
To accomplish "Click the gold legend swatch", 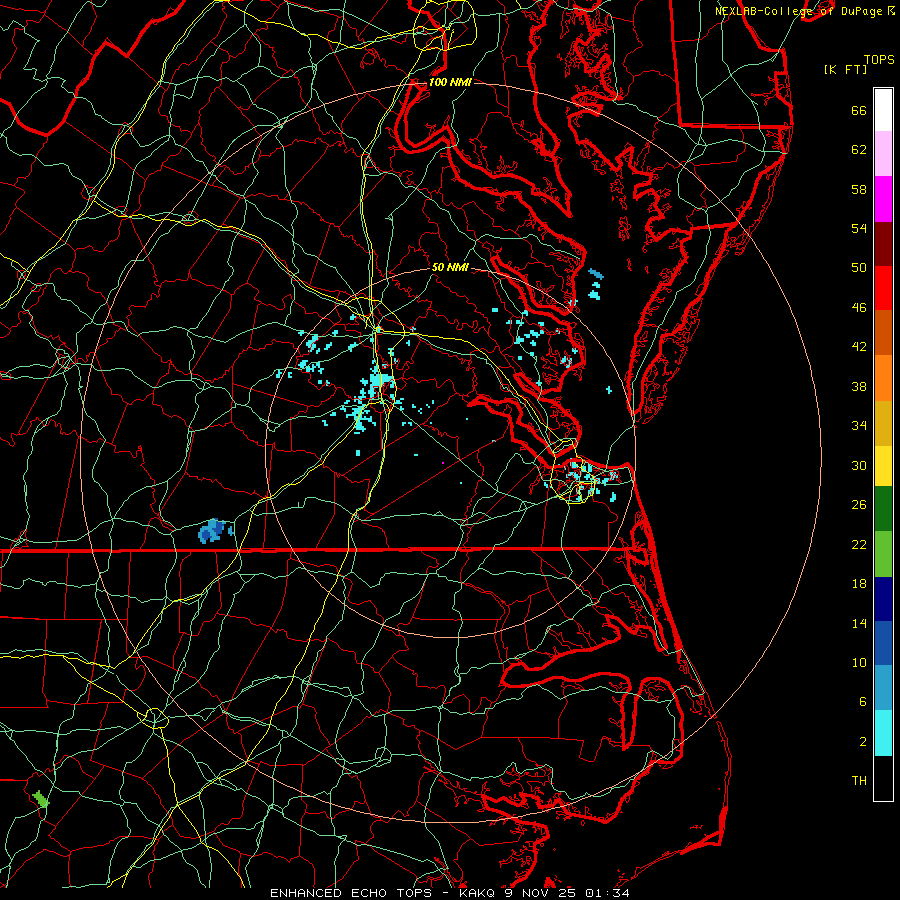I will (883, 423).
